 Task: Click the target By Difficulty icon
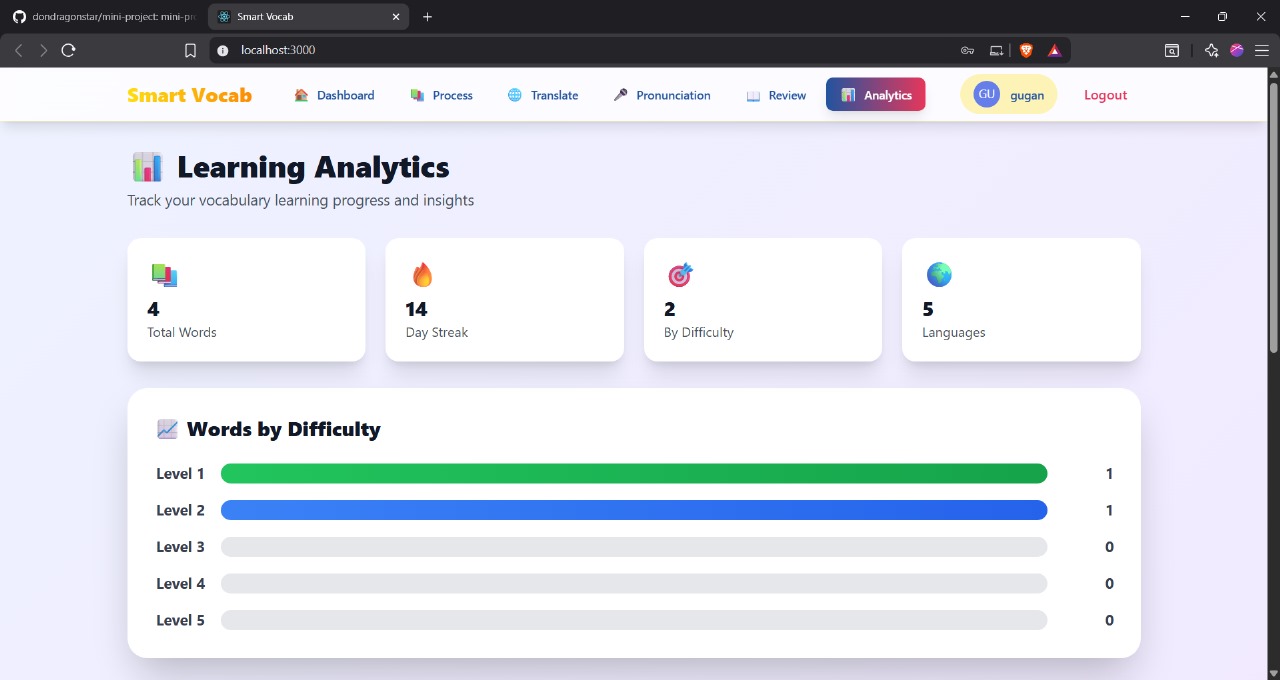click(x=680, y=275)
